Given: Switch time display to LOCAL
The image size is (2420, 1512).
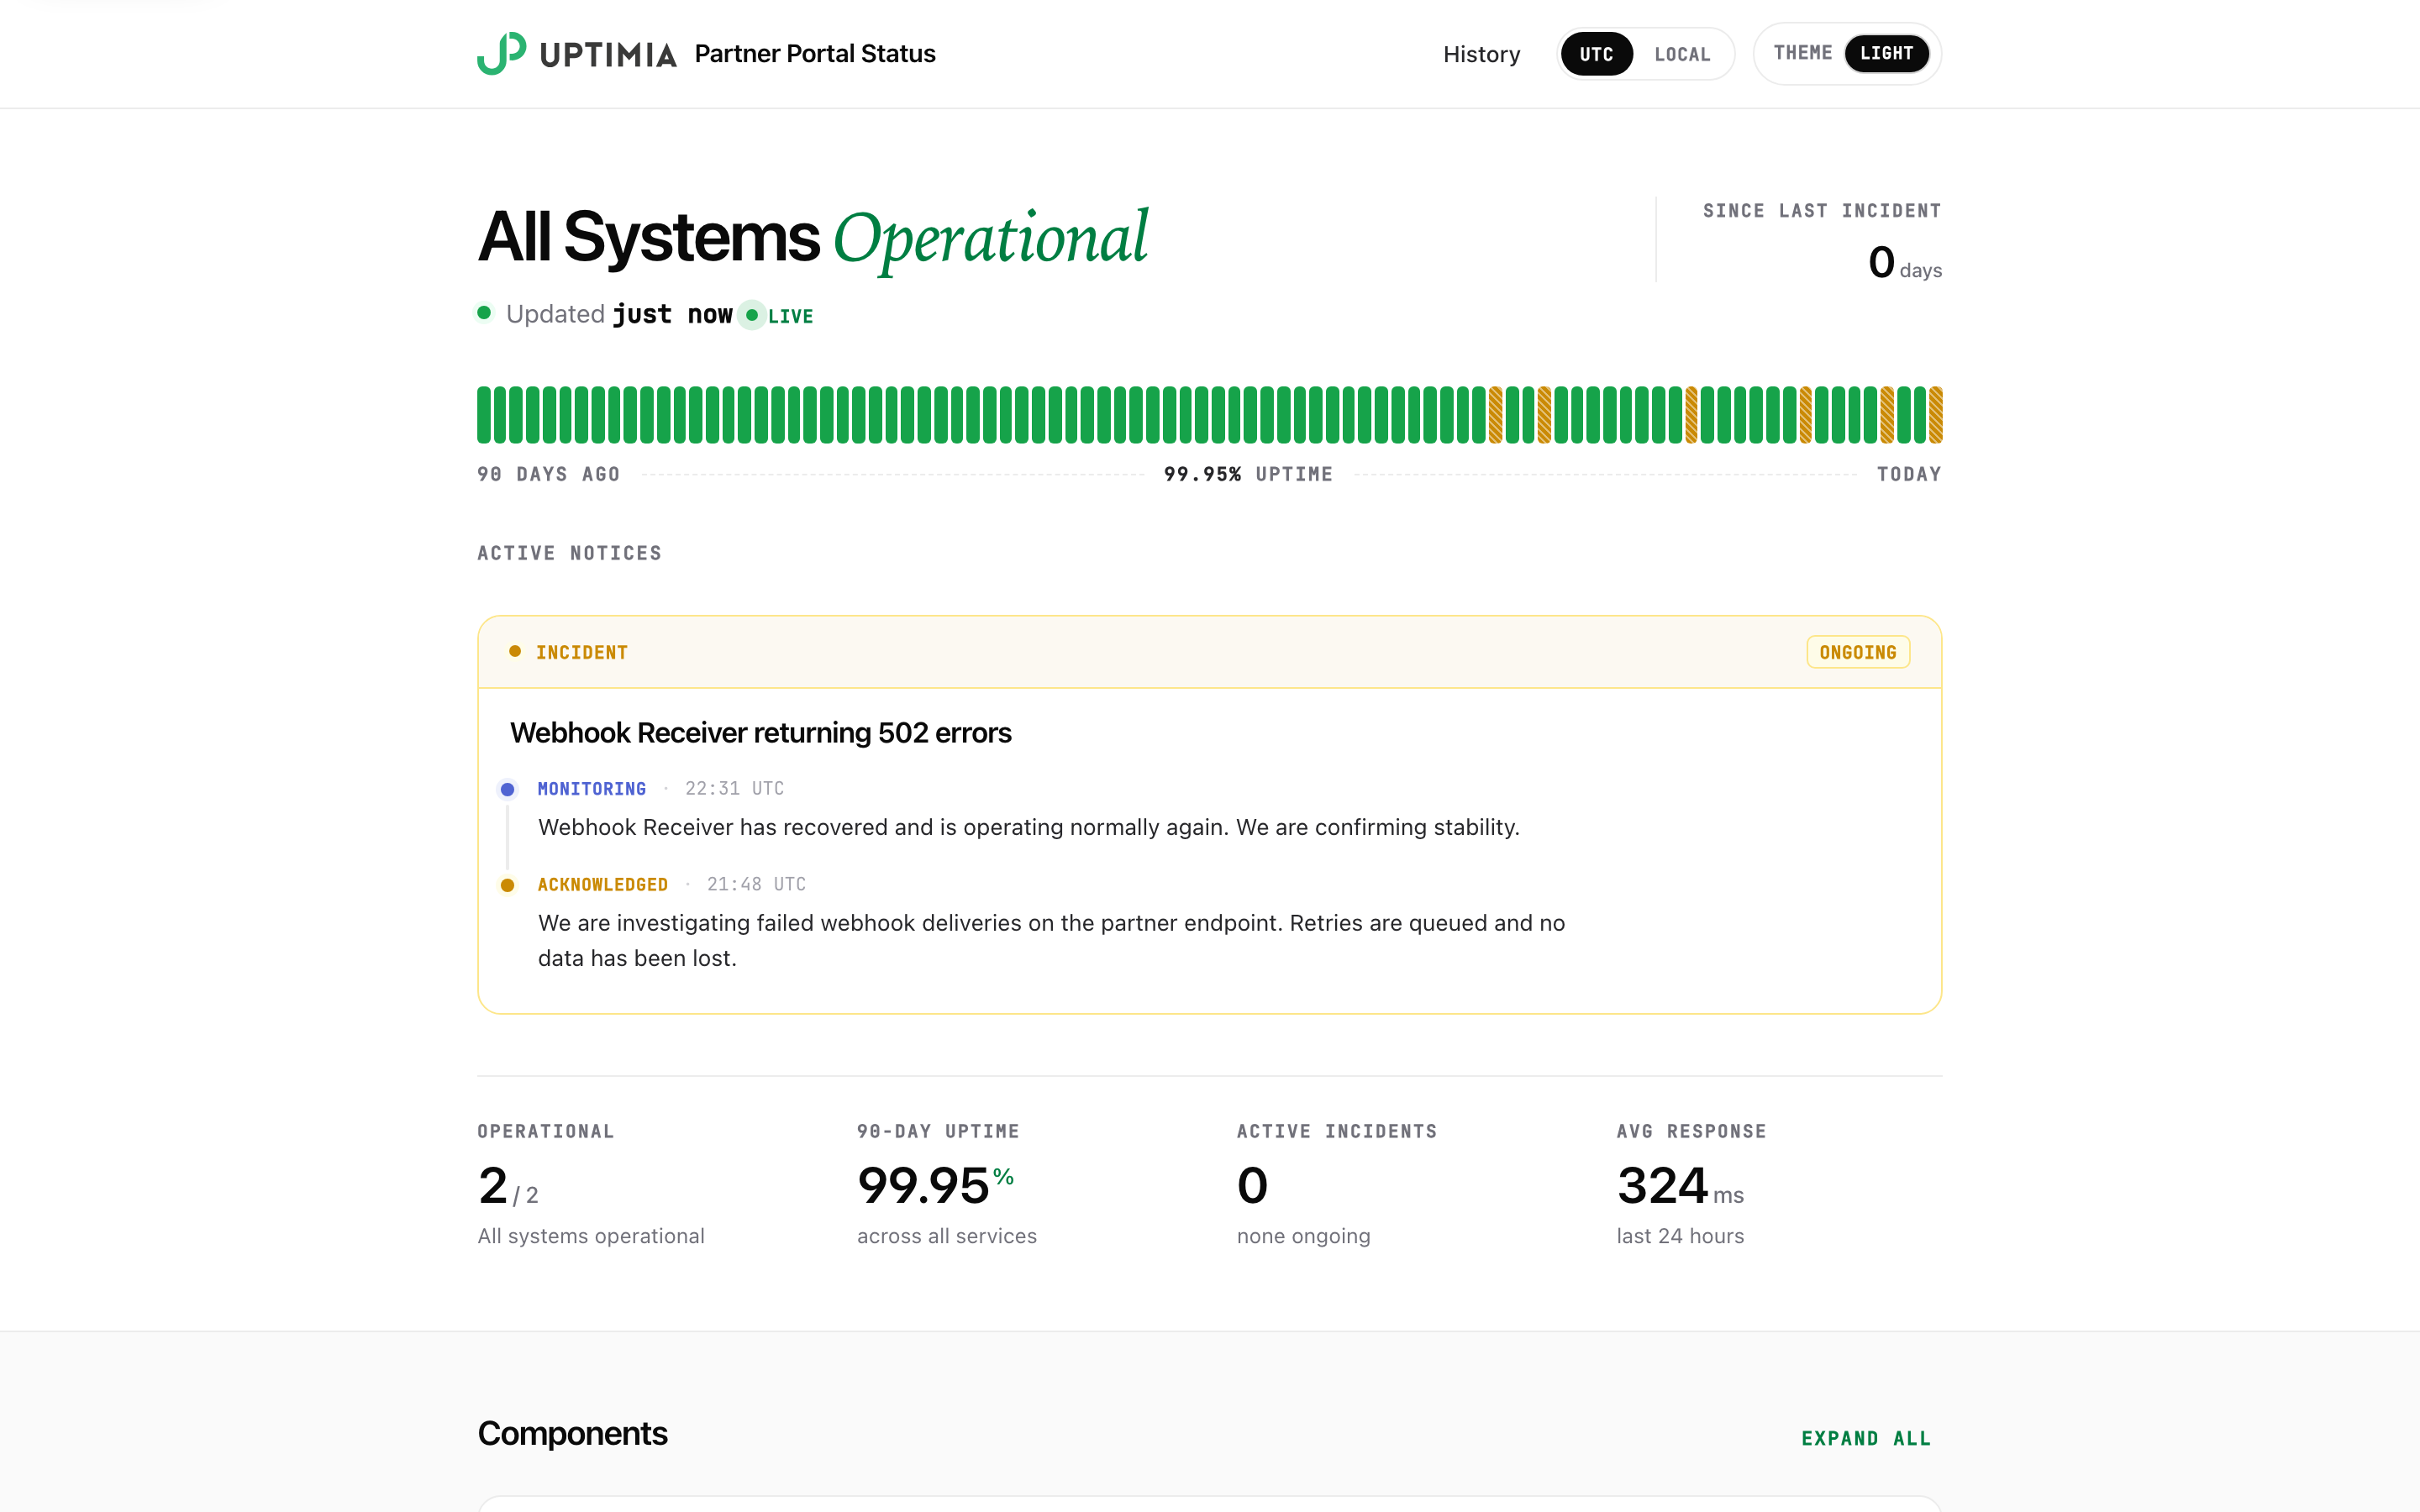Looking at the screenshot, I should [x=1682, y=54].
